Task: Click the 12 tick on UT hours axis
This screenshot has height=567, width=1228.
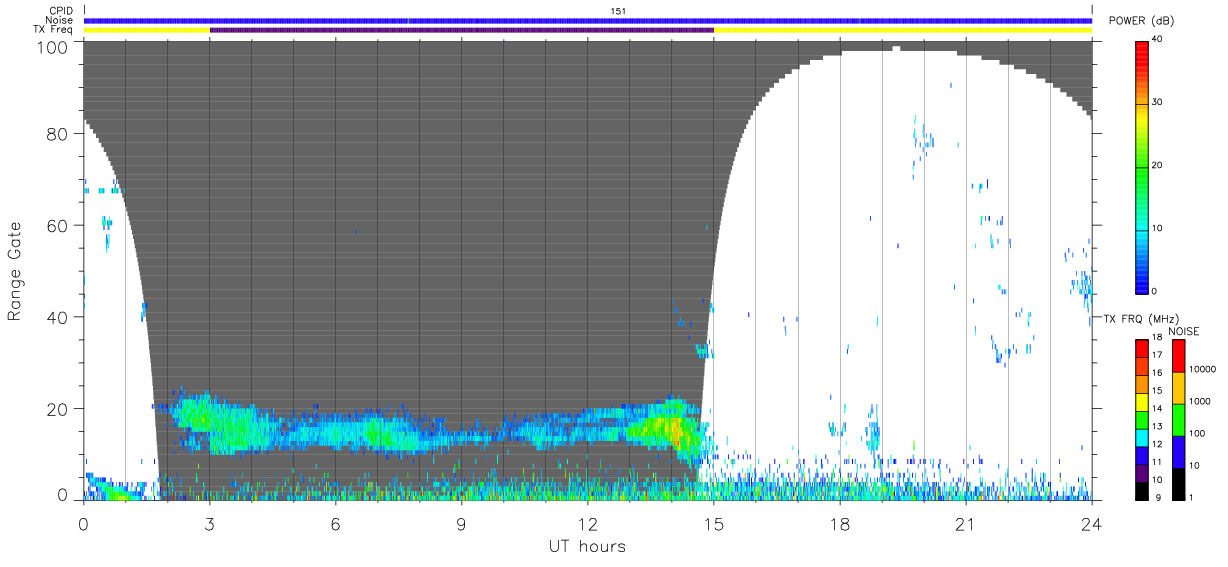Action: tap(587, 523)
